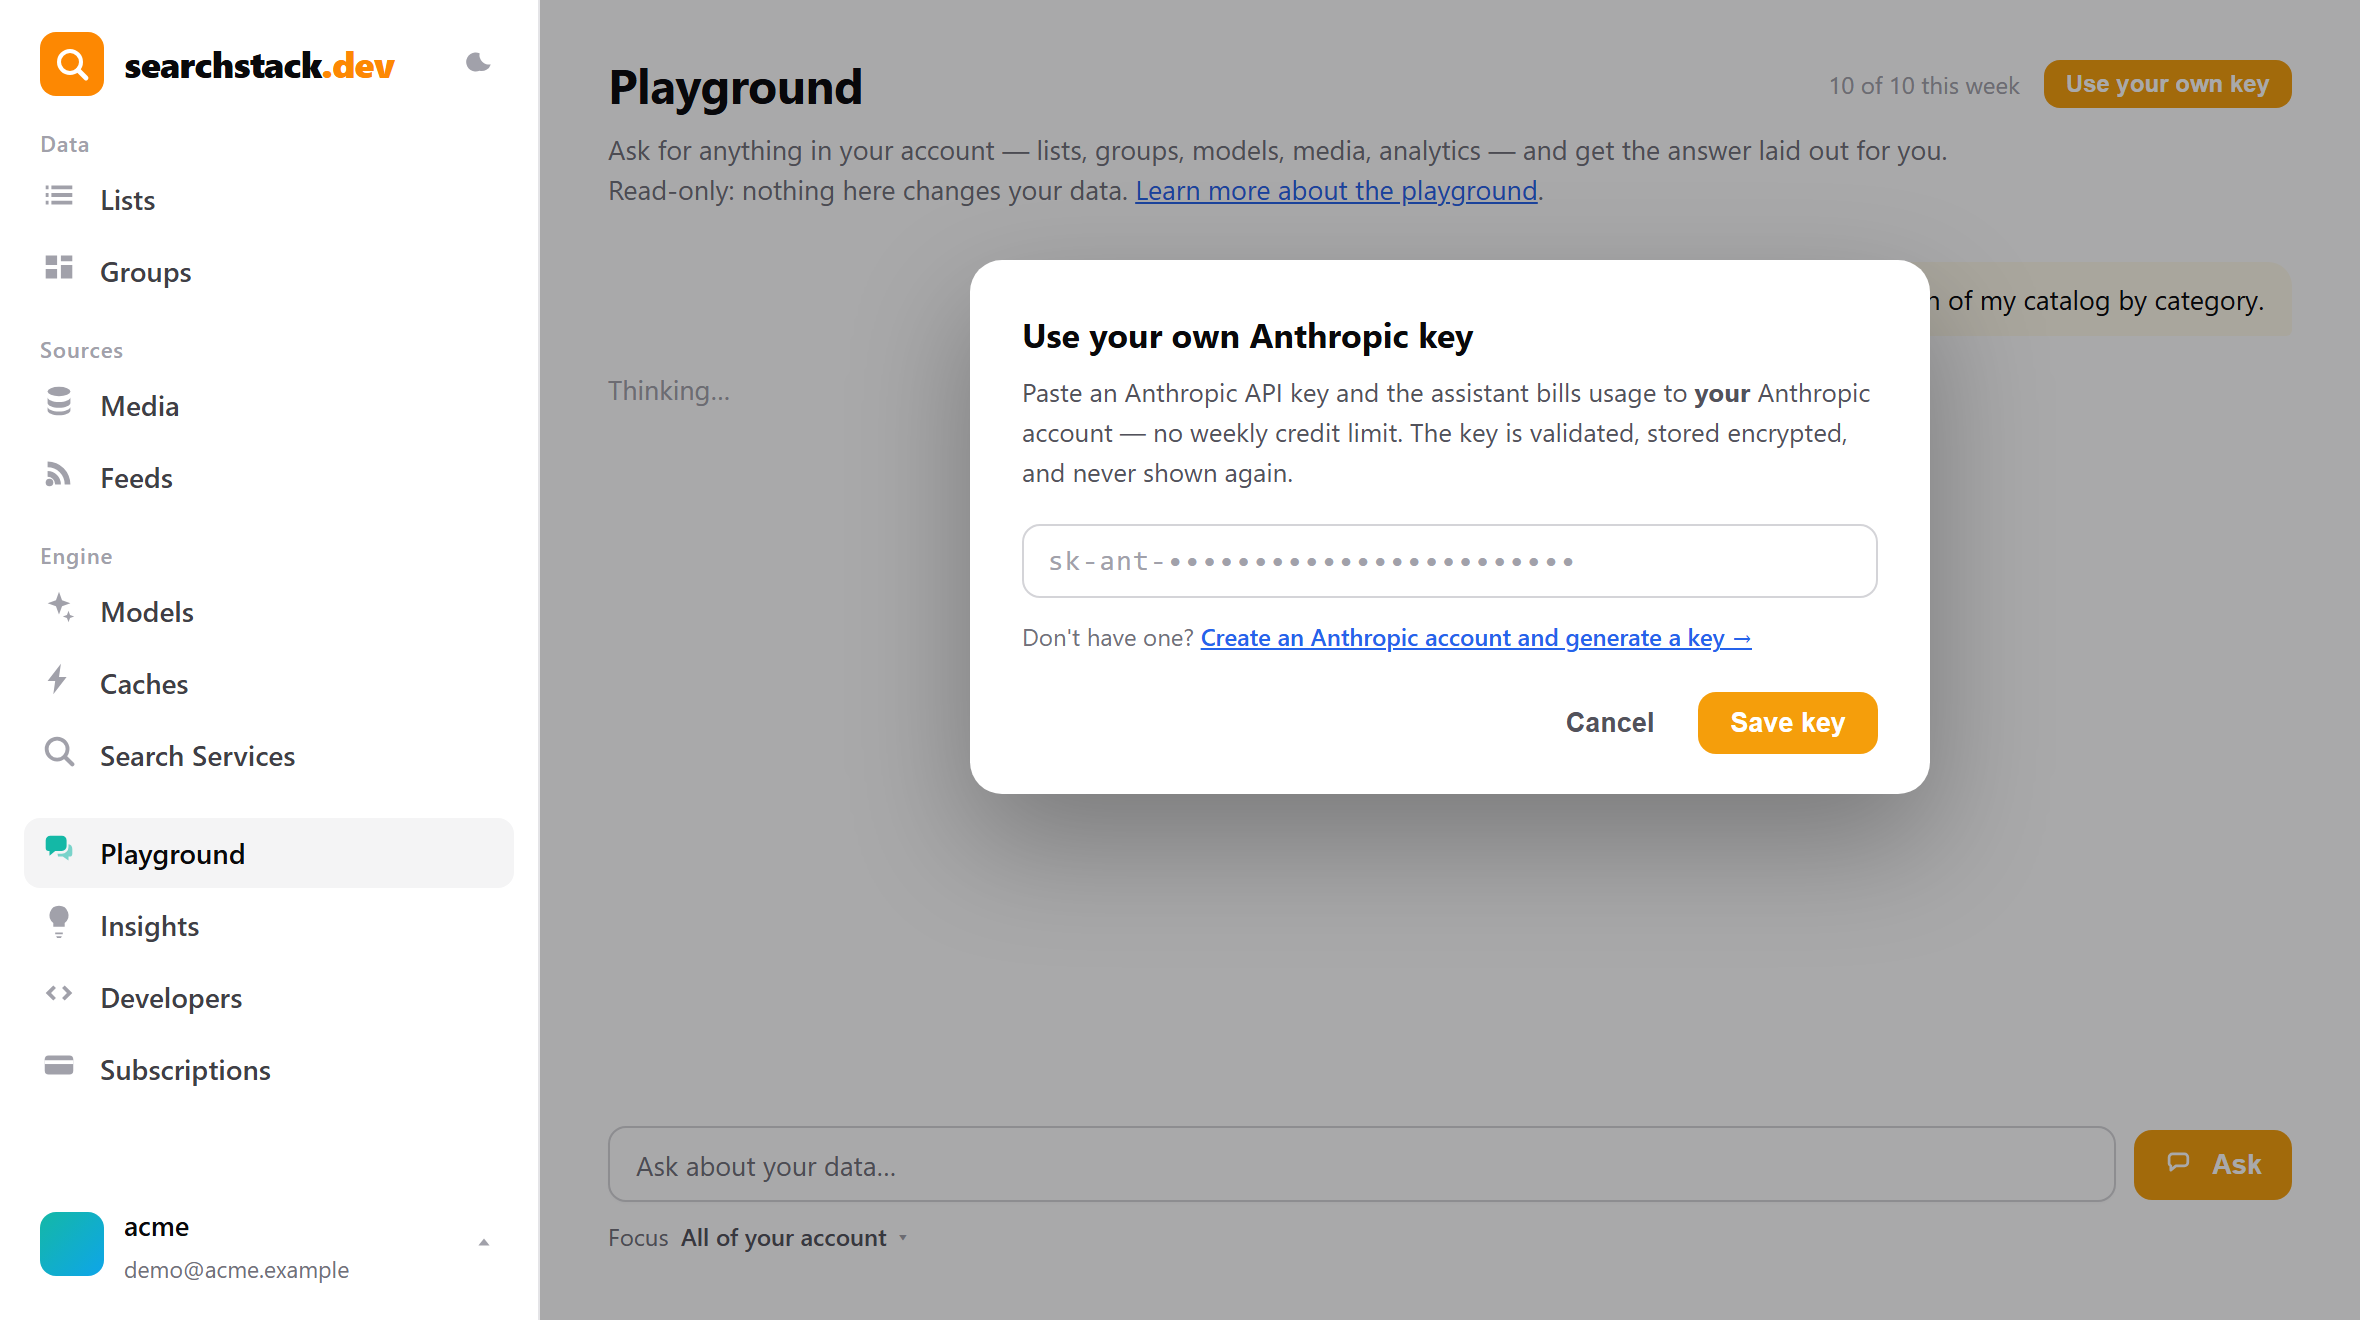Click the searchstack orange search logo icon

click(72, 64)
